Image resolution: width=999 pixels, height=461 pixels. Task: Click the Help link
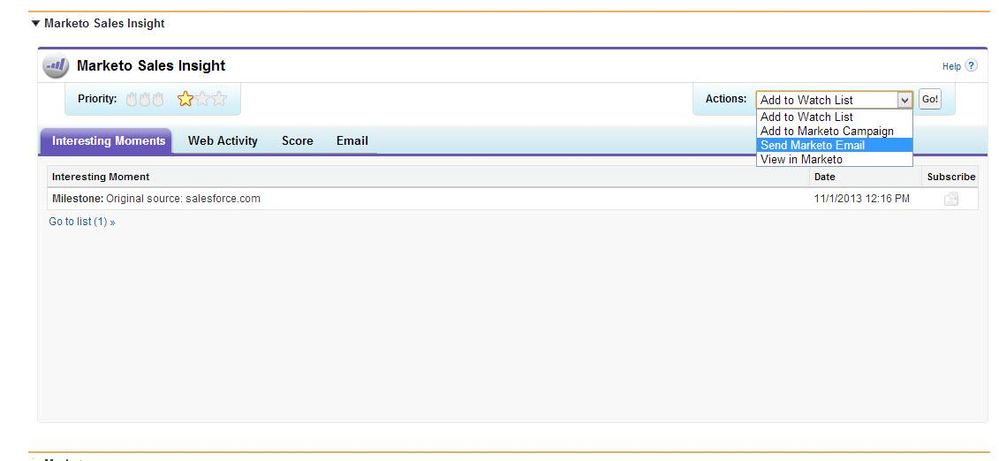(x=951, y=67)
